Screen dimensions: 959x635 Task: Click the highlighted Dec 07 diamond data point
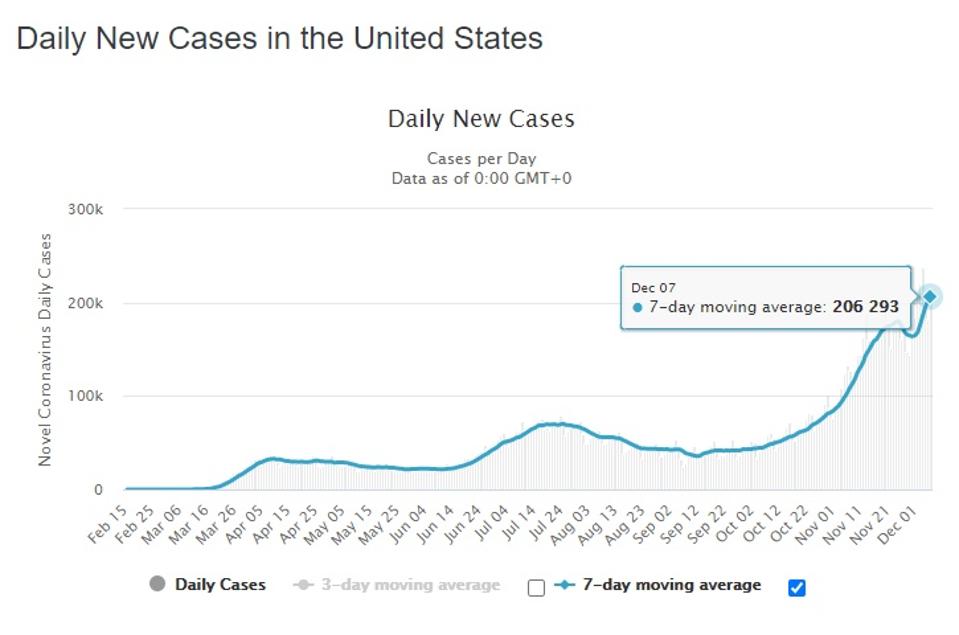coord(929,296)
